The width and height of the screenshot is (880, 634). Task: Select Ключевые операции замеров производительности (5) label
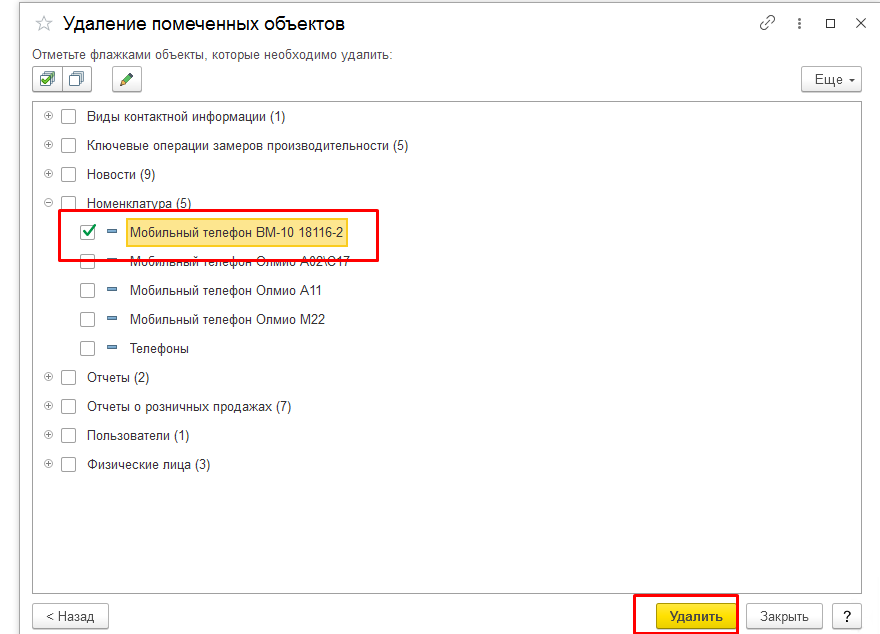[248, 146]
